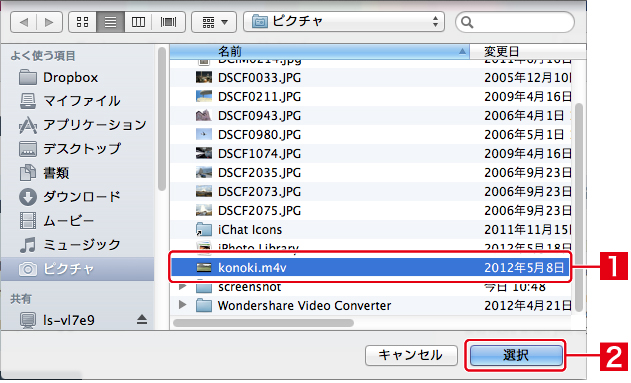
Task: Click the 2012年5月8日 date of konoki.m4v
Action: tap(524, 268)
